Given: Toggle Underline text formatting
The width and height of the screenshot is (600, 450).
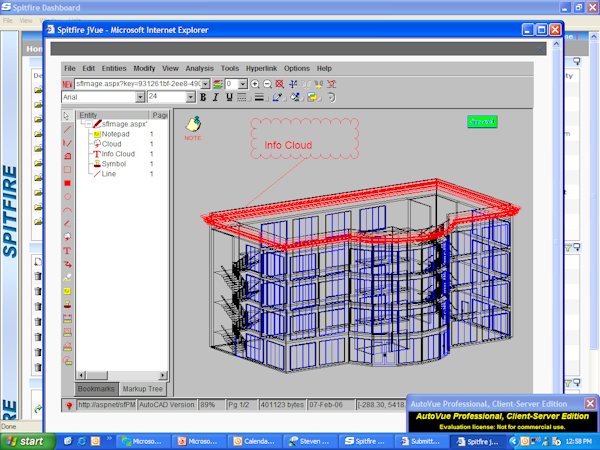Looking at the screenshot, I should point(229,97).
